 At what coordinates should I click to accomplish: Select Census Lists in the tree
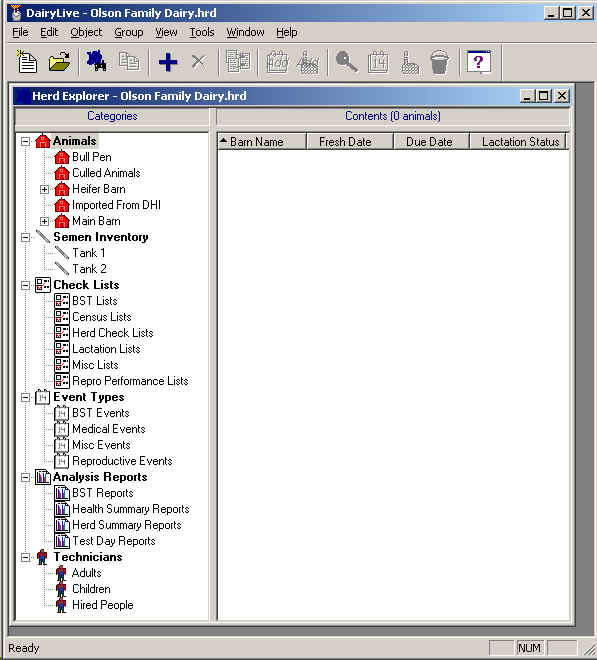coord(101,317)
